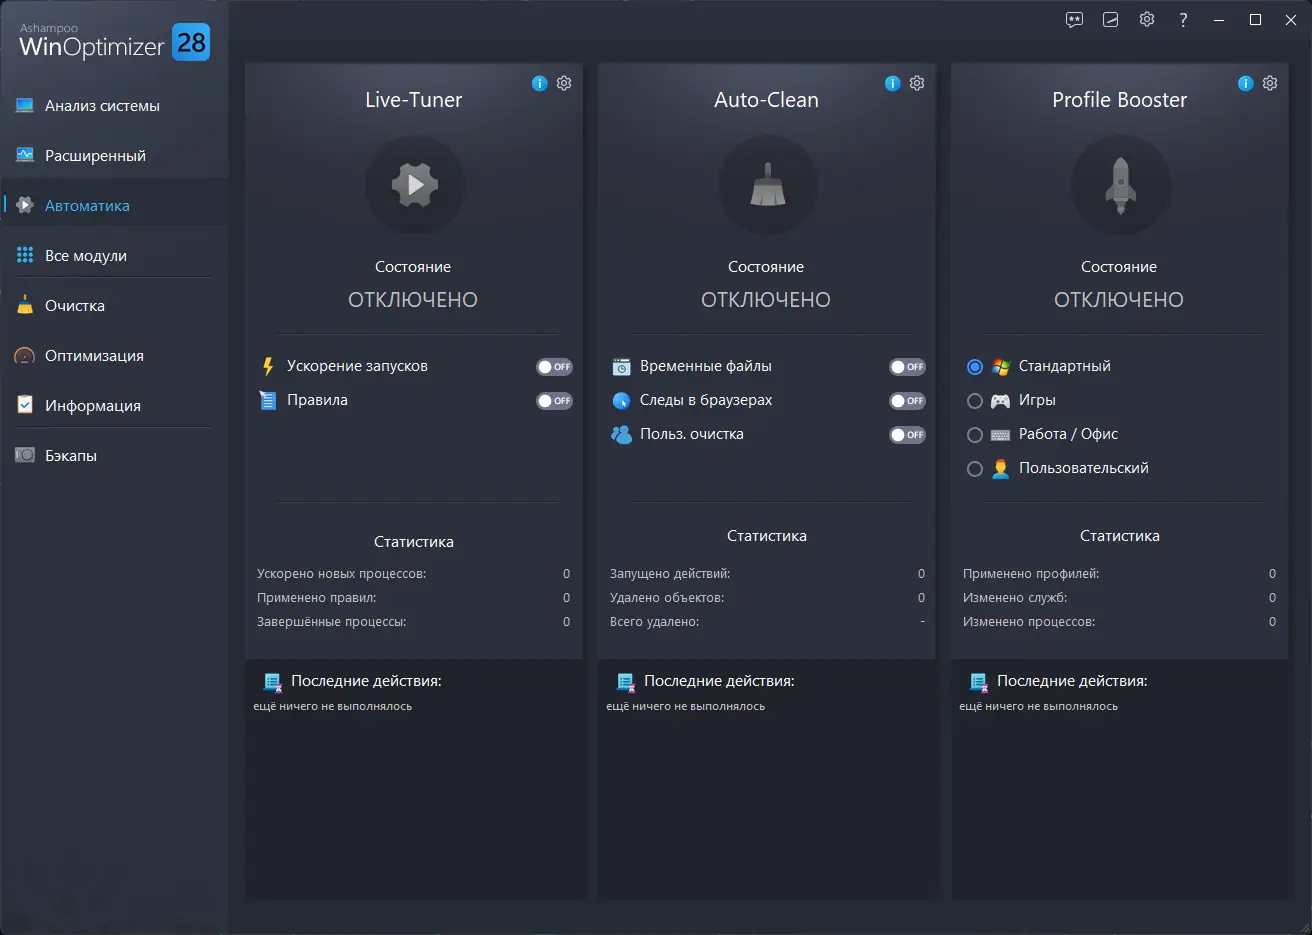Click the Всего удалено statistic
Screen dimensions: 1312x935
coord(767,622)
